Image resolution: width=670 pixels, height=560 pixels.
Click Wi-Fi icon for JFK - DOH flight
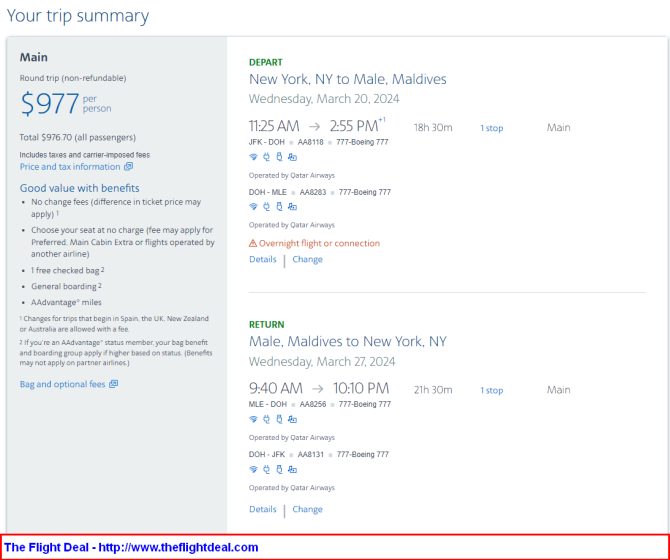(253, 157)
